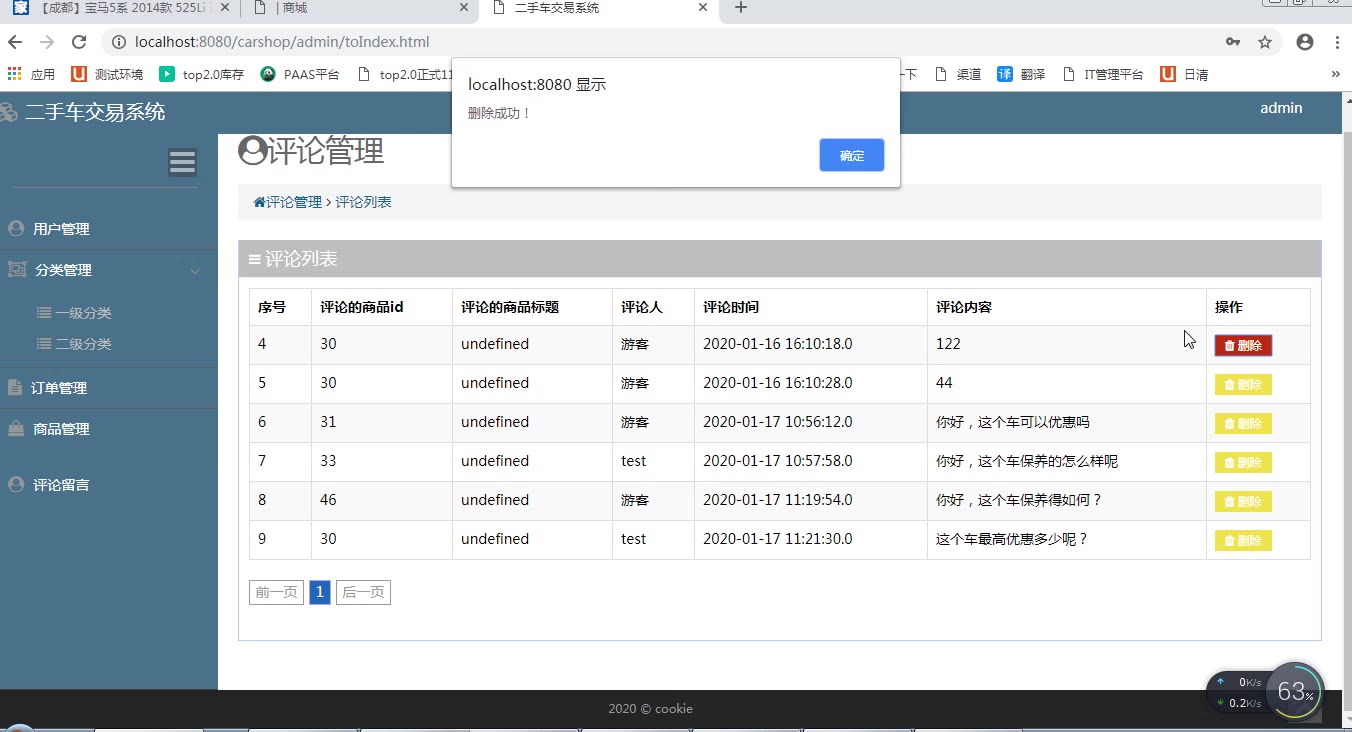Click the 评论的商品id column header
Image resolution: width=1352 pixels, height=732 pixels.
pyautogui.click(x=362, y=307)
